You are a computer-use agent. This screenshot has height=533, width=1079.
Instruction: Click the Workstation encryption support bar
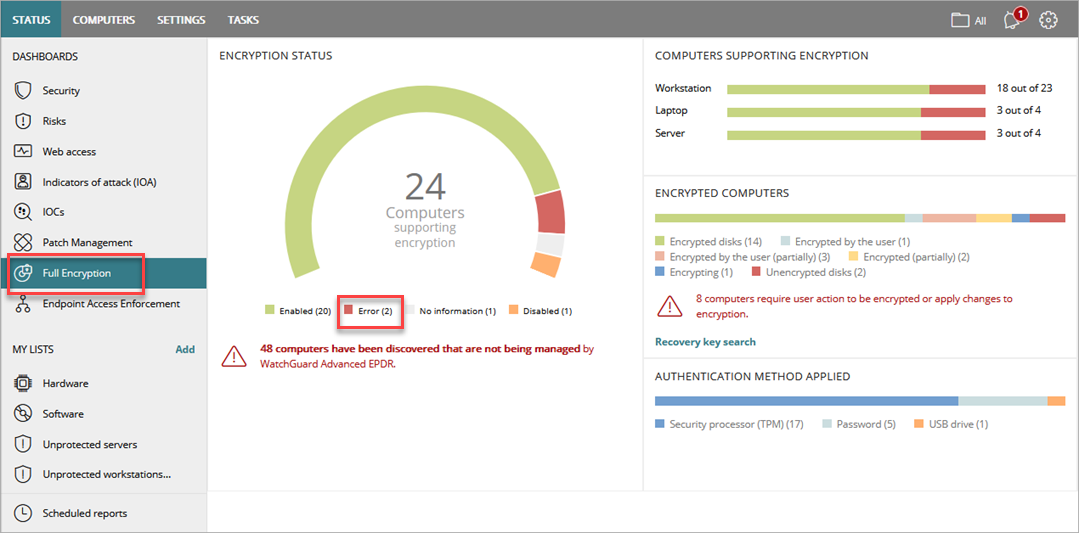[x=855, y=89]
